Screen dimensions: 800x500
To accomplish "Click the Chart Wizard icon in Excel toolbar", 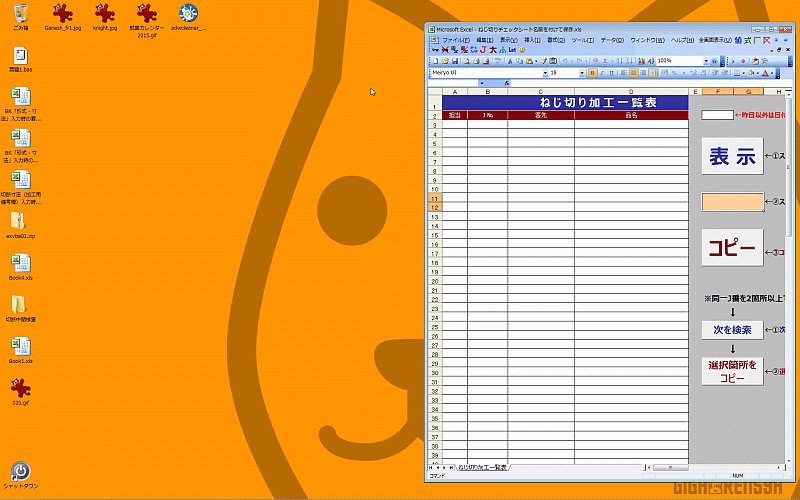I will click(641, 61).
